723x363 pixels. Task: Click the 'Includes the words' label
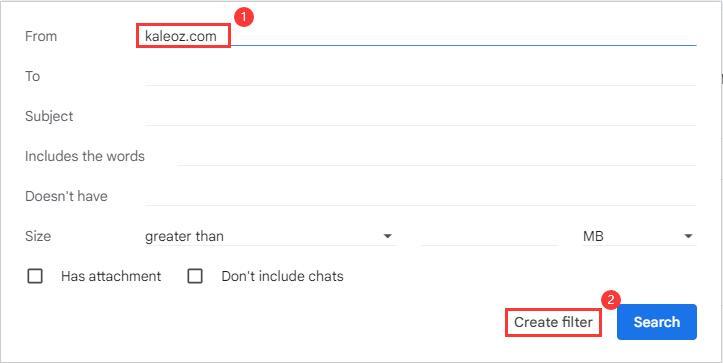[85, 156]
